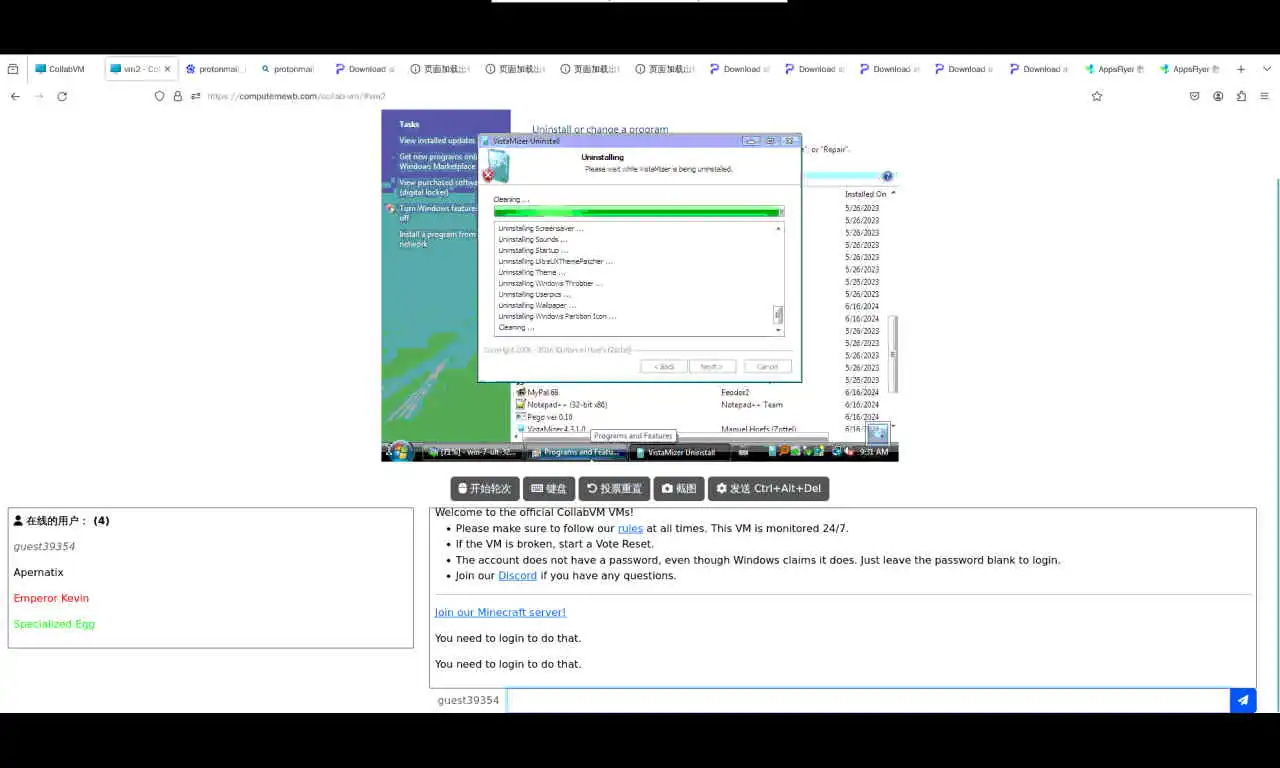Click the VistaMizer Uninstall dialog title icon
This screenshot has height=768, width=1280.
[486, 141]
